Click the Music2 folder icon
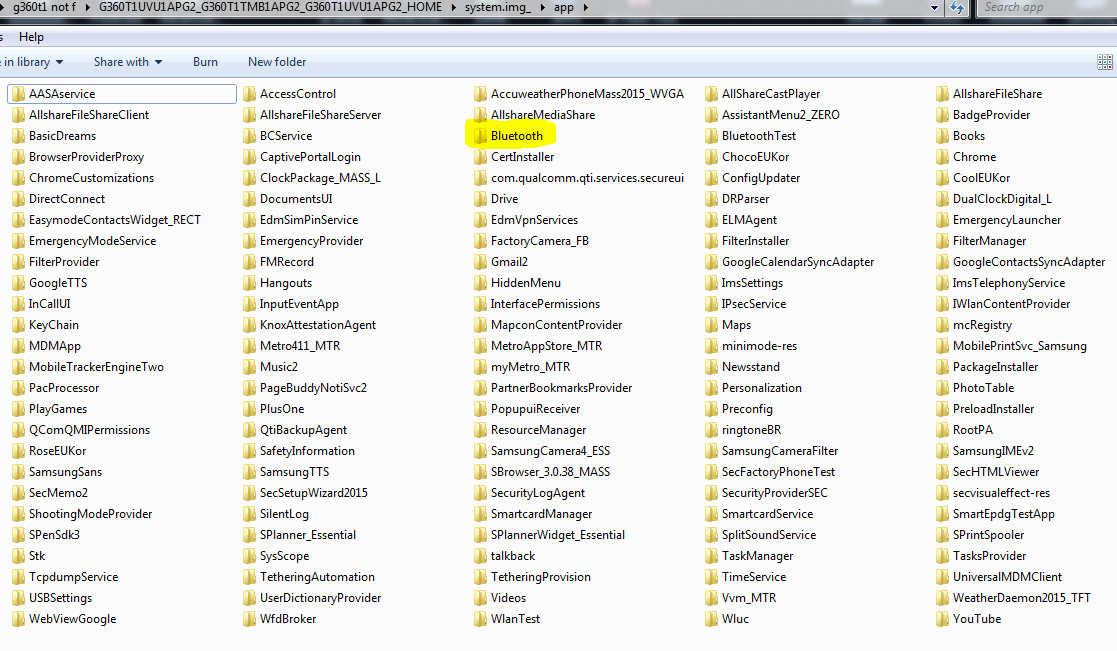This screenshot has height=651, width=1117. (249, 367)
